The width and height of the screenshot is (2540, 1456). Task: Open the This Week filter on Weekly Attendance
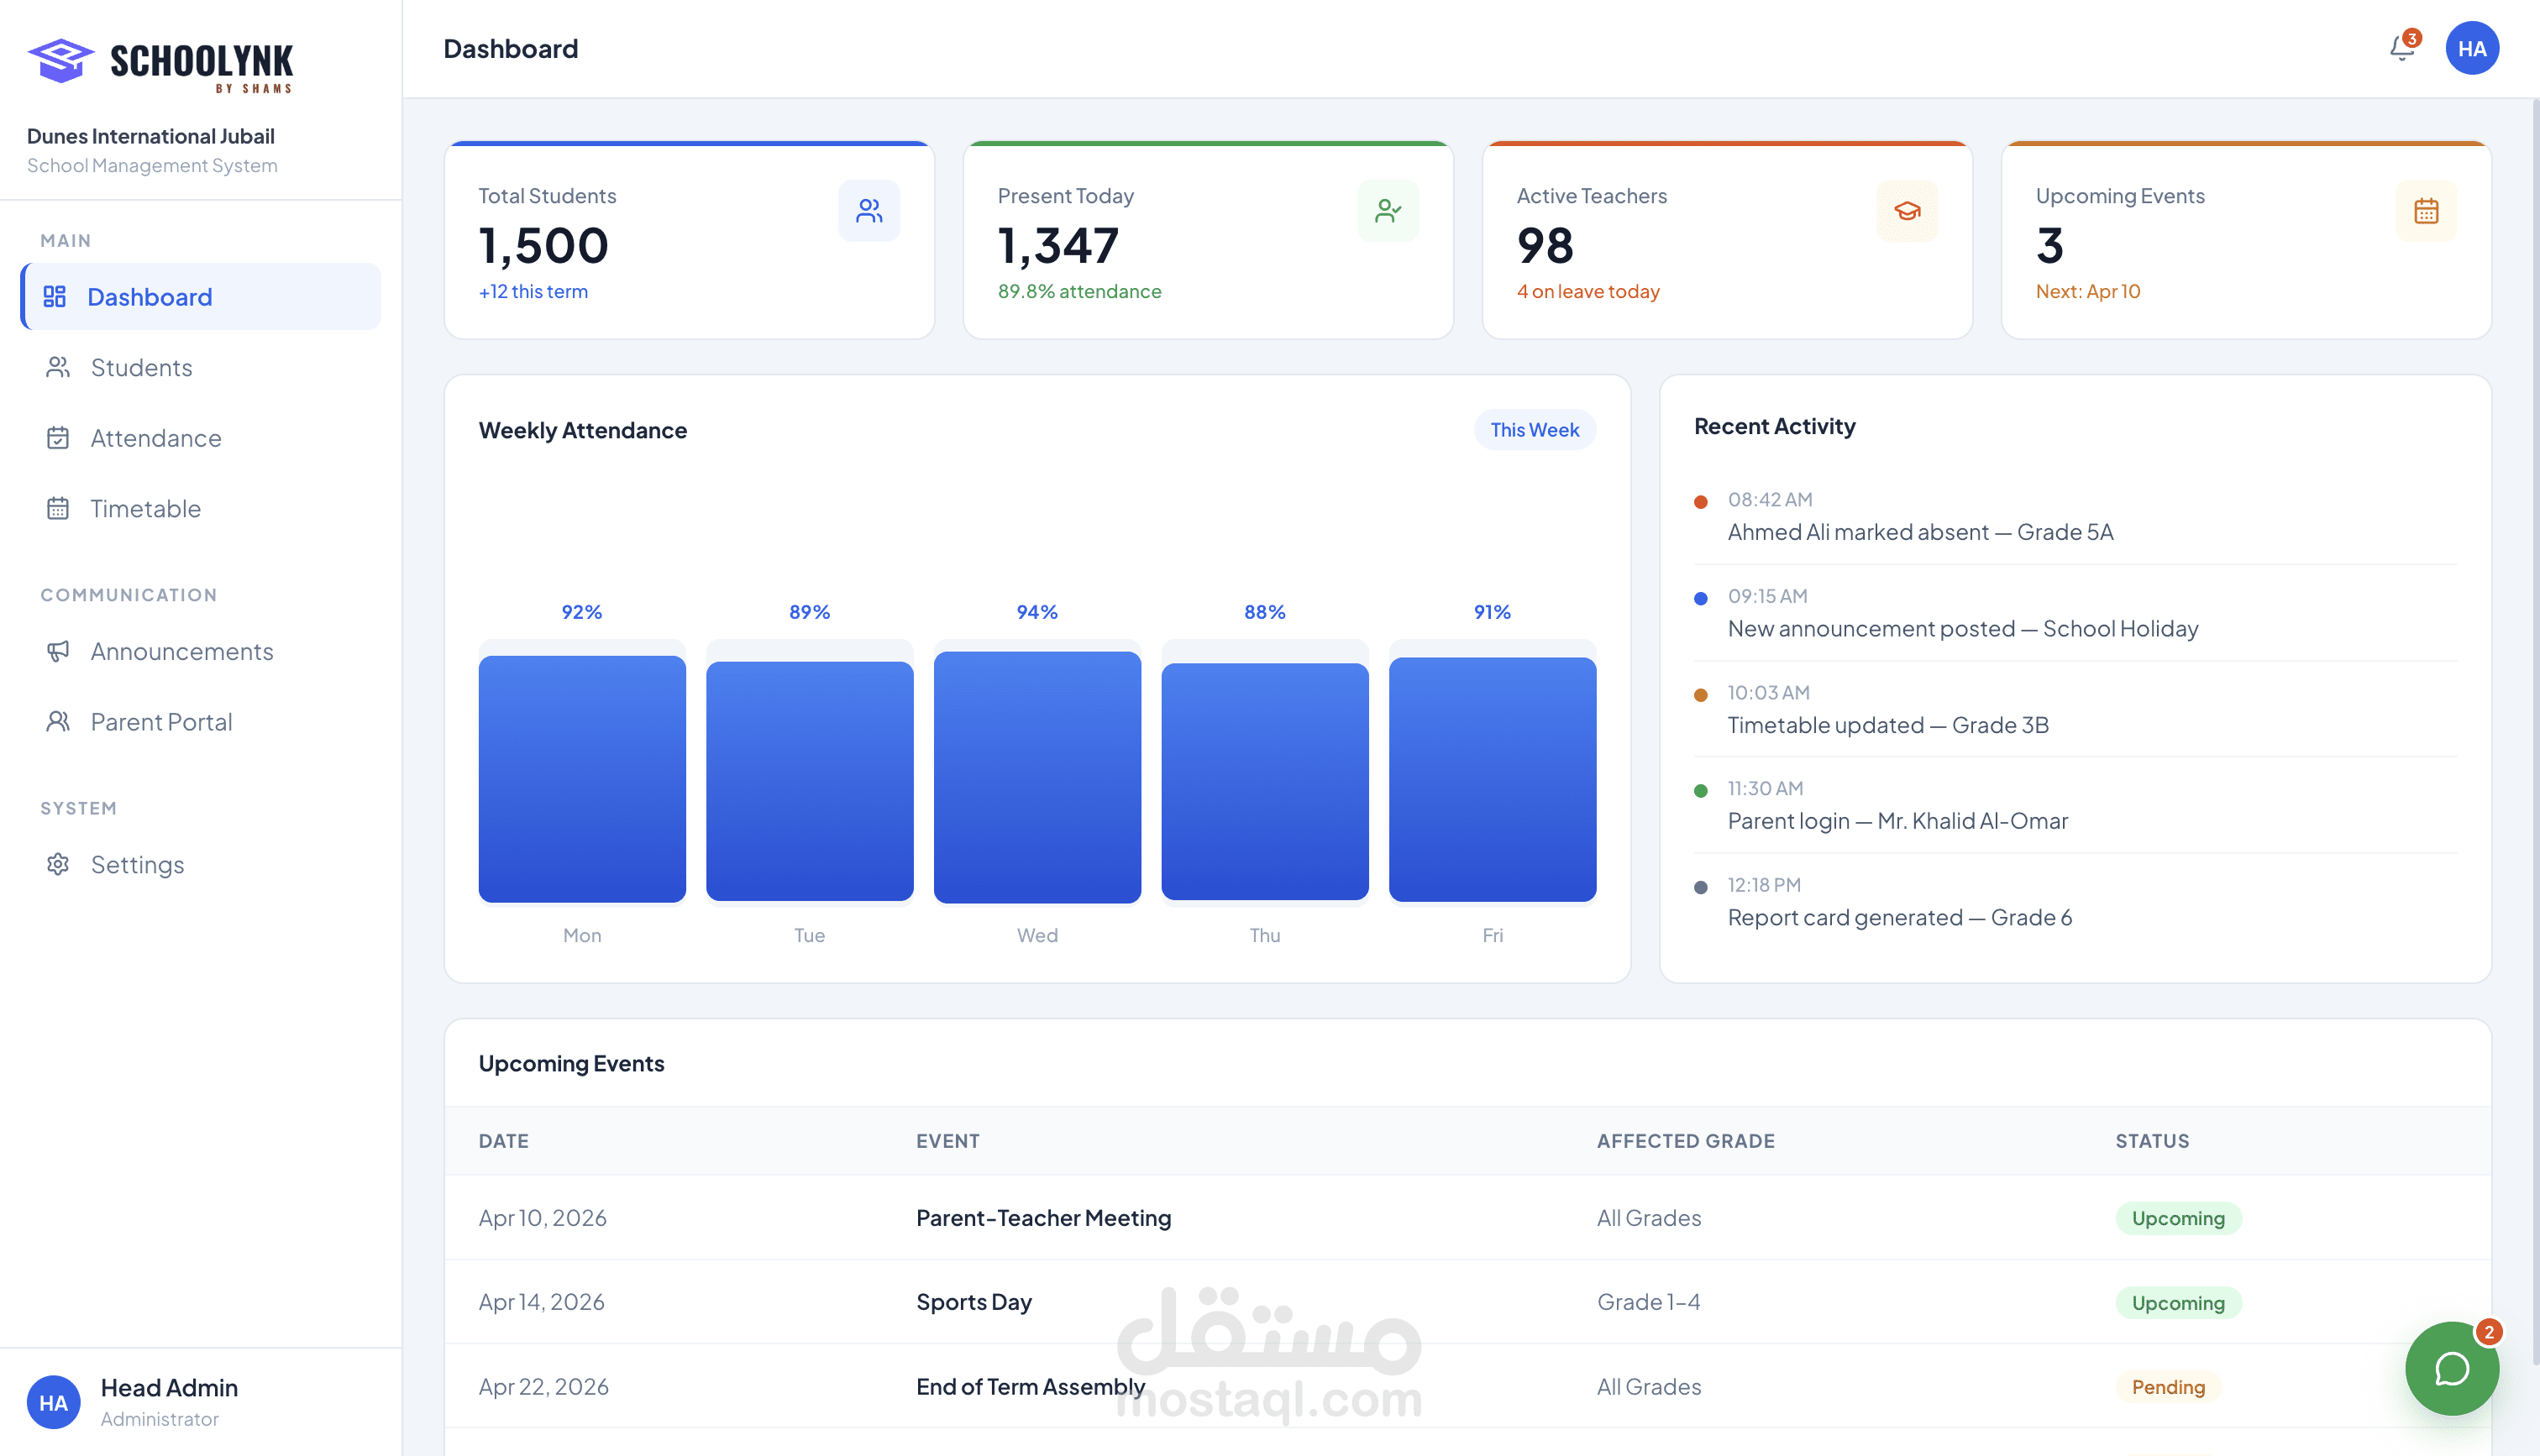pos(1535,429)
